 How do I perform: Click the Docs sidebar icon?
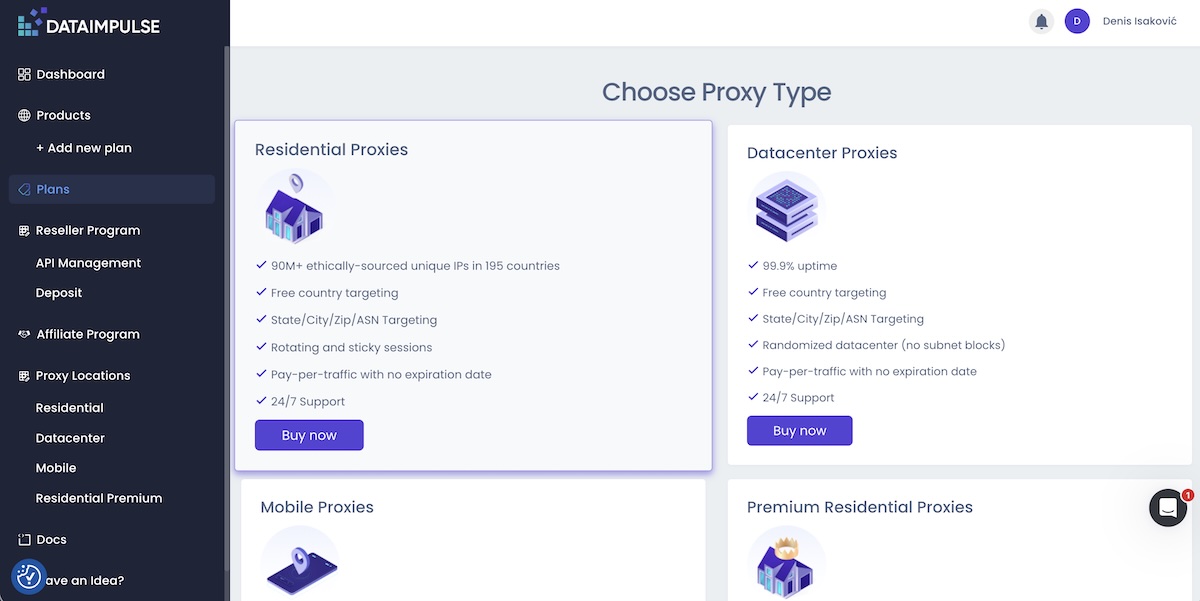pos(25,540)
